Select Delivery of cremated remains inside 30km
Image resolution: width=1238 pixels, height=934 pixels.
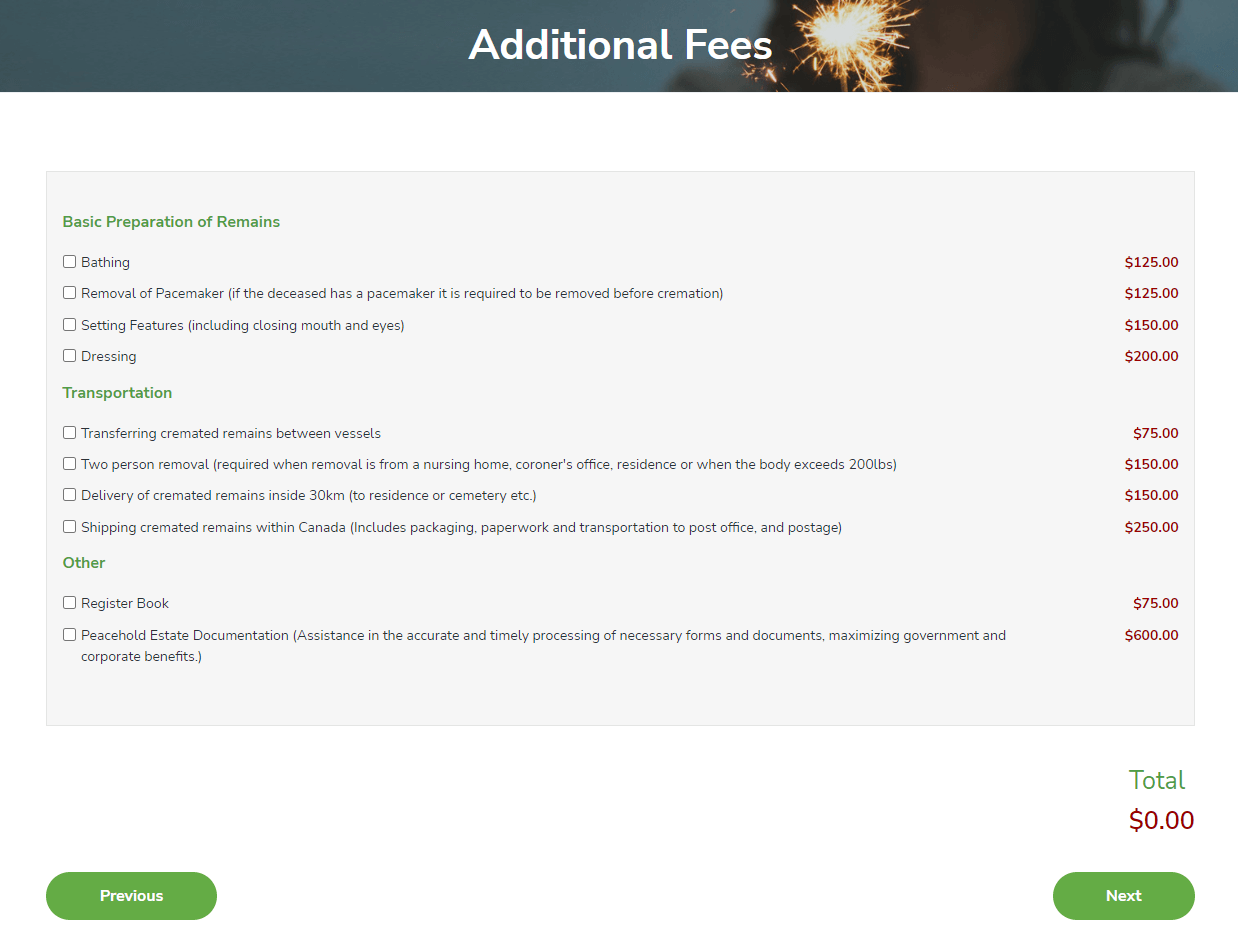(x=70, y=495)
